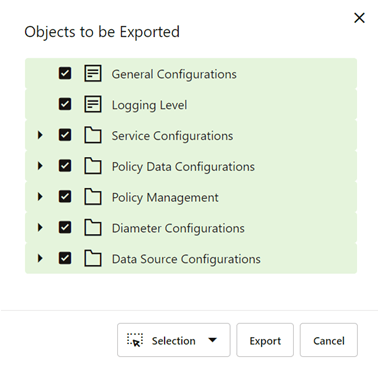Viewport: 379px width, 376px height.
Task: Close the Objects to be Exported dialog
Action: point(359,18)
